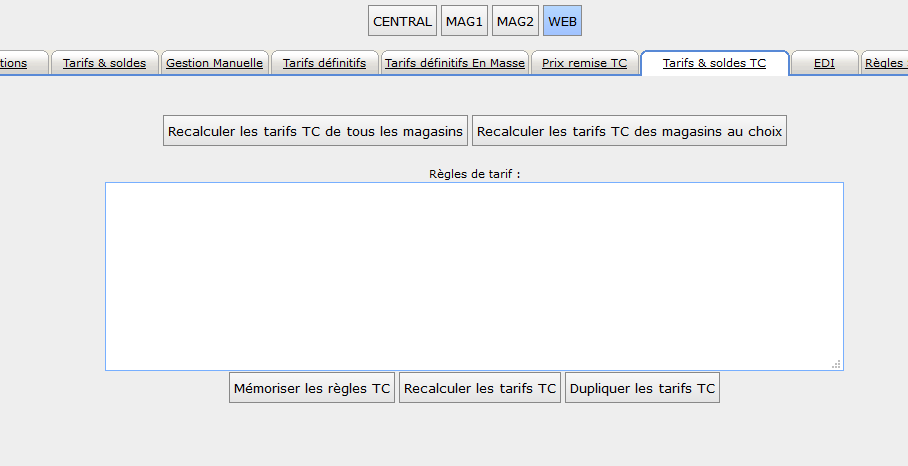This screenshot has height=466, width=908.
Task: Open the EDI tab
Action: [824, 63]
